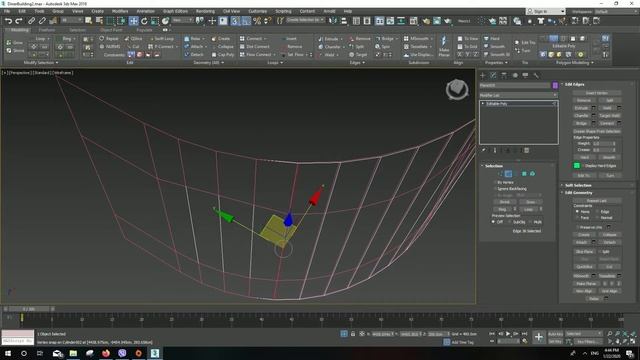Open the Customize menu
640x360 pixels.
pyautogui.click(x=258, y=11)
